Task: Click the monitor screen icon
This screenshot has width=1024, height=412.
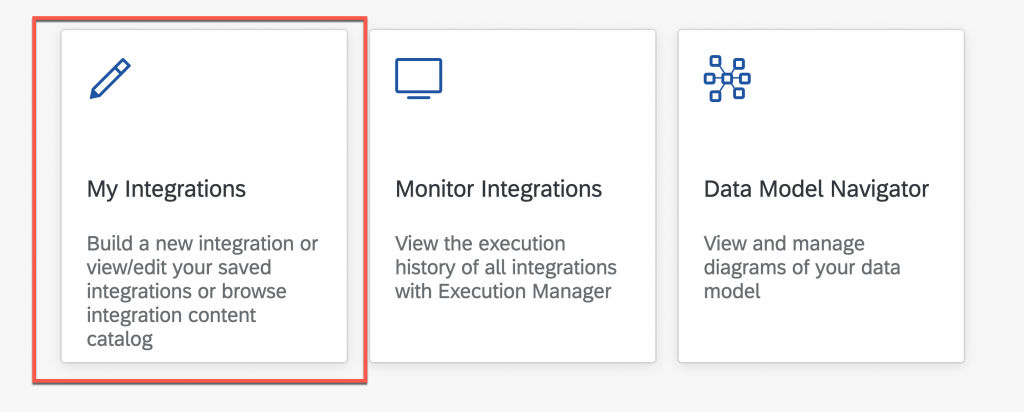Action: pos(419,78)
